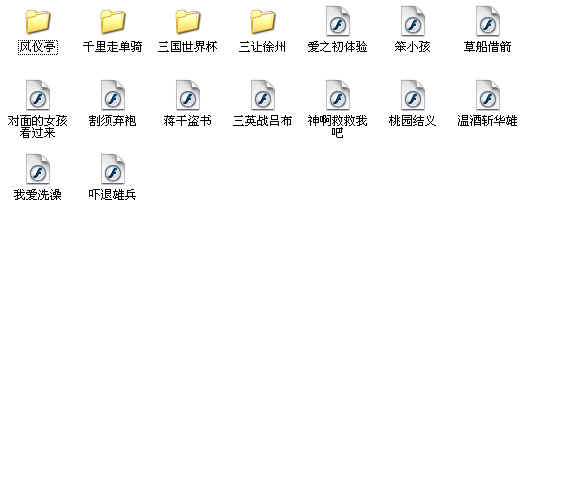Click the 三英战吕布 file name label
This screenshot has width=582, height=481.
262,121
